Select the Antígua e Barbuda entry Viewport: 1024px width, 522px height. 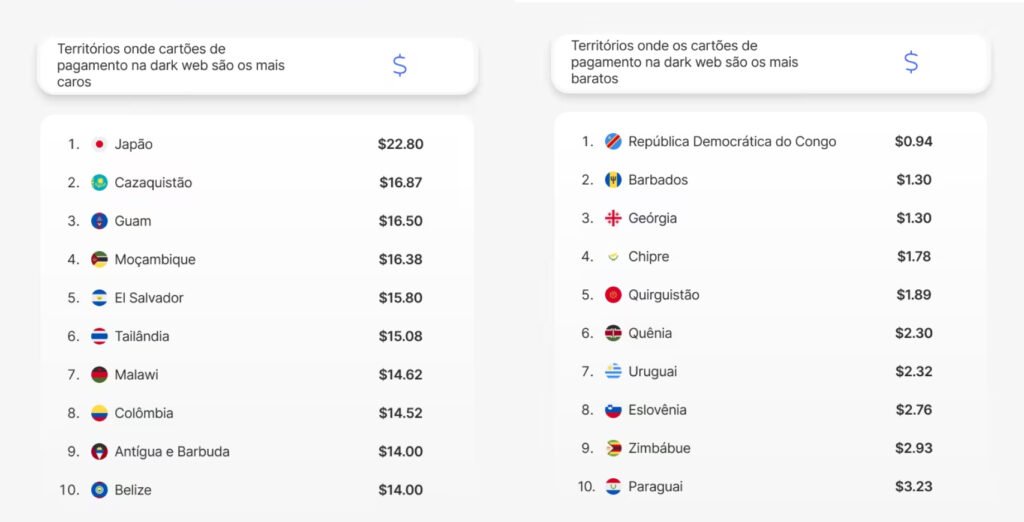click(x=172, y=452)
